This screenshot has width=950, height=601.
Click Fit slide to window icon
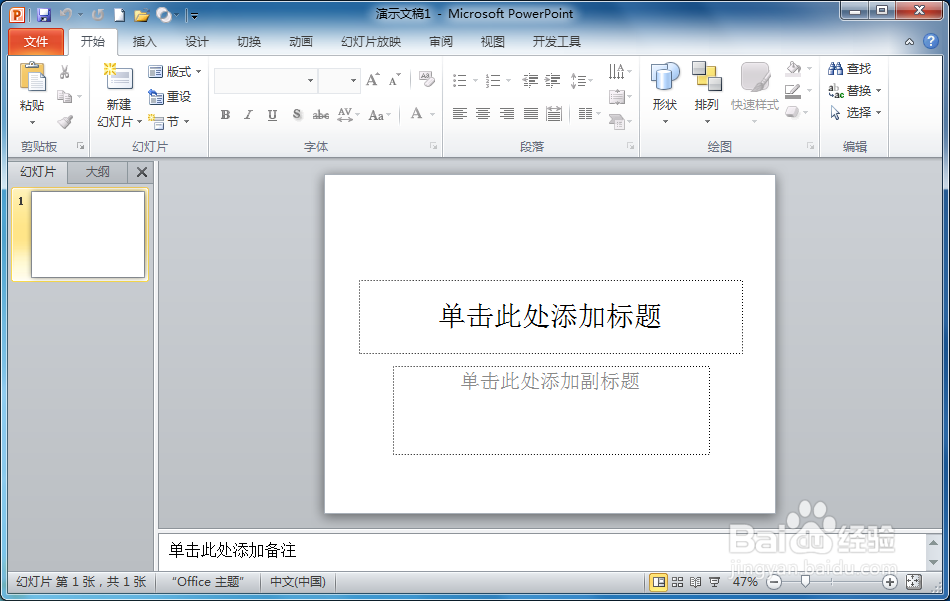click(914, 582)
